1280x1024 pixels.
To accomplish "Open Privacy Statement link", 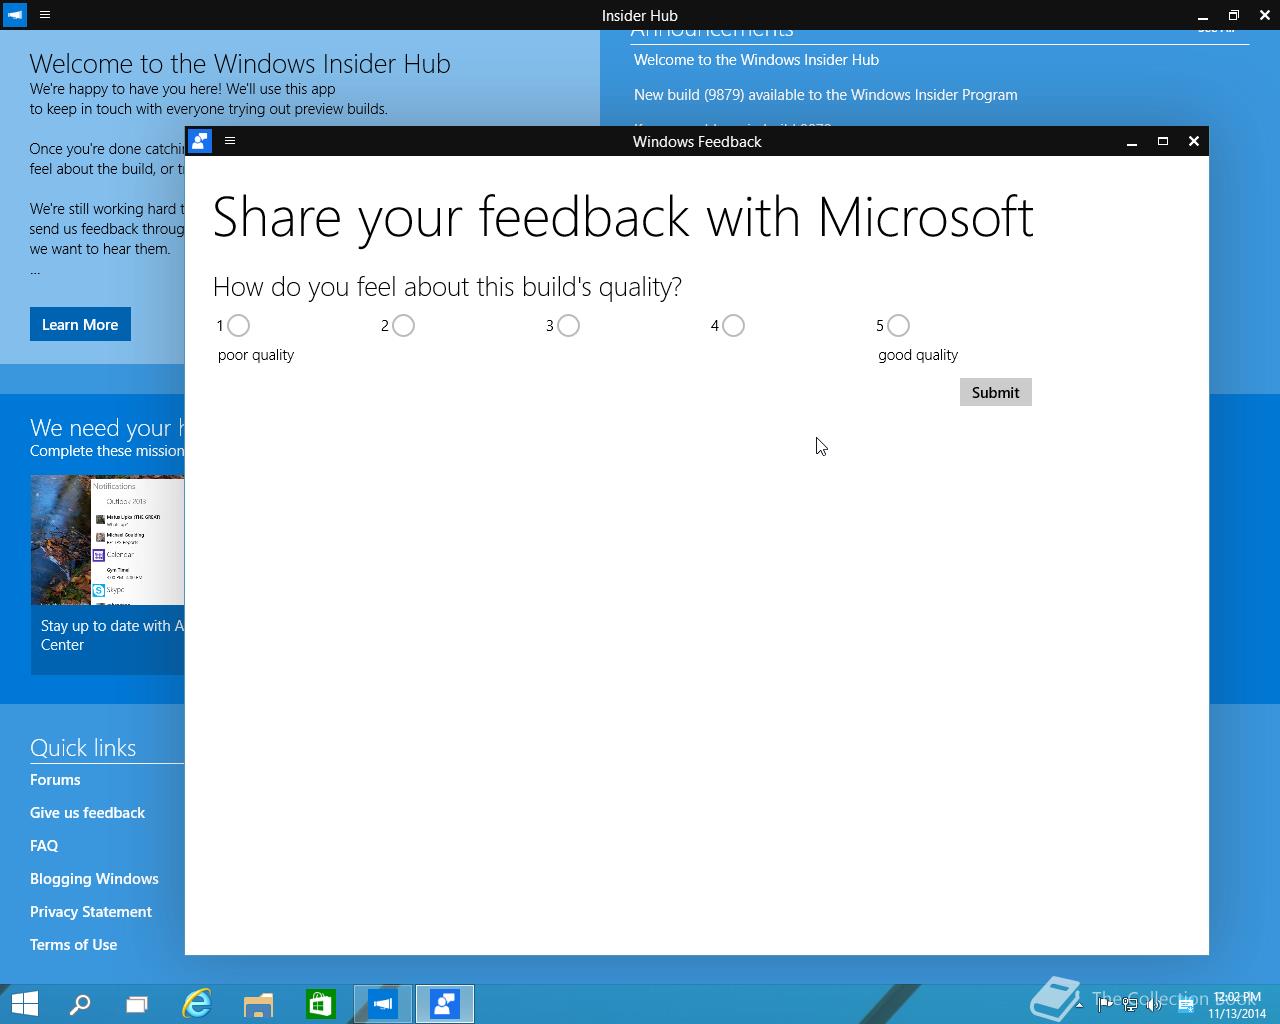I will tap(91, 912).
